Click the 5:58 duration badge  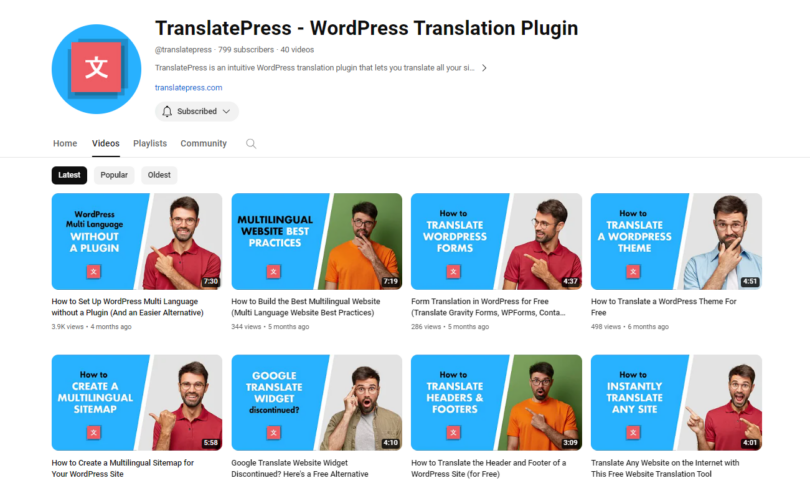[211, 443]
